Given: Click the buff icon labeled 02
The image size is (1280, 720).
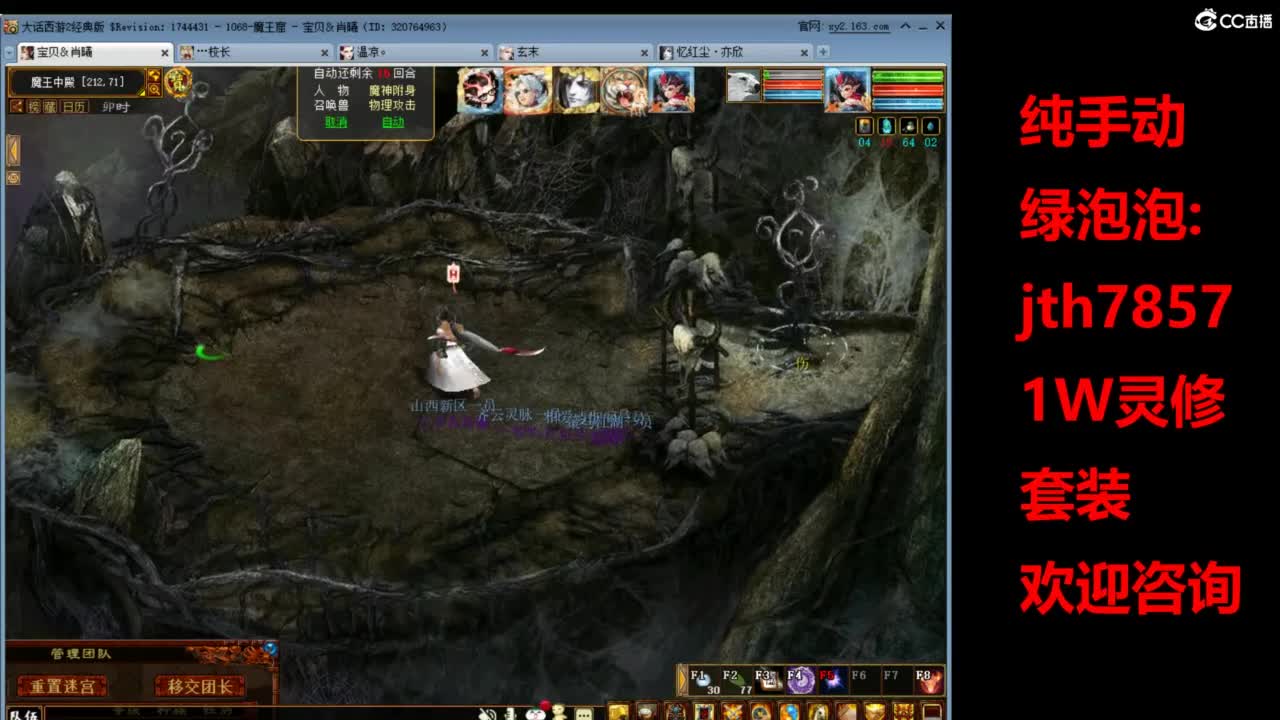Looking at the screenshot, I should click(931, 126).
